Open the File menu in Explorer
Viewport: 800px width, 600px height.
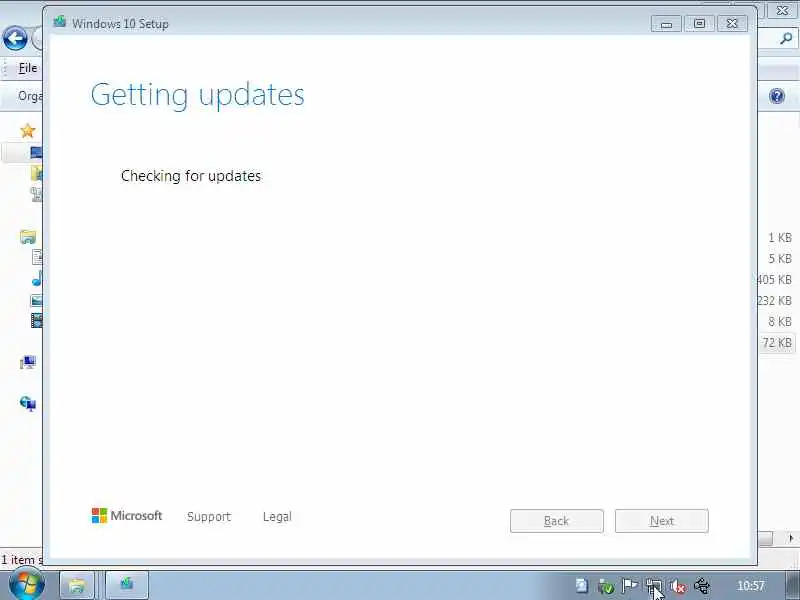[28, 68]
